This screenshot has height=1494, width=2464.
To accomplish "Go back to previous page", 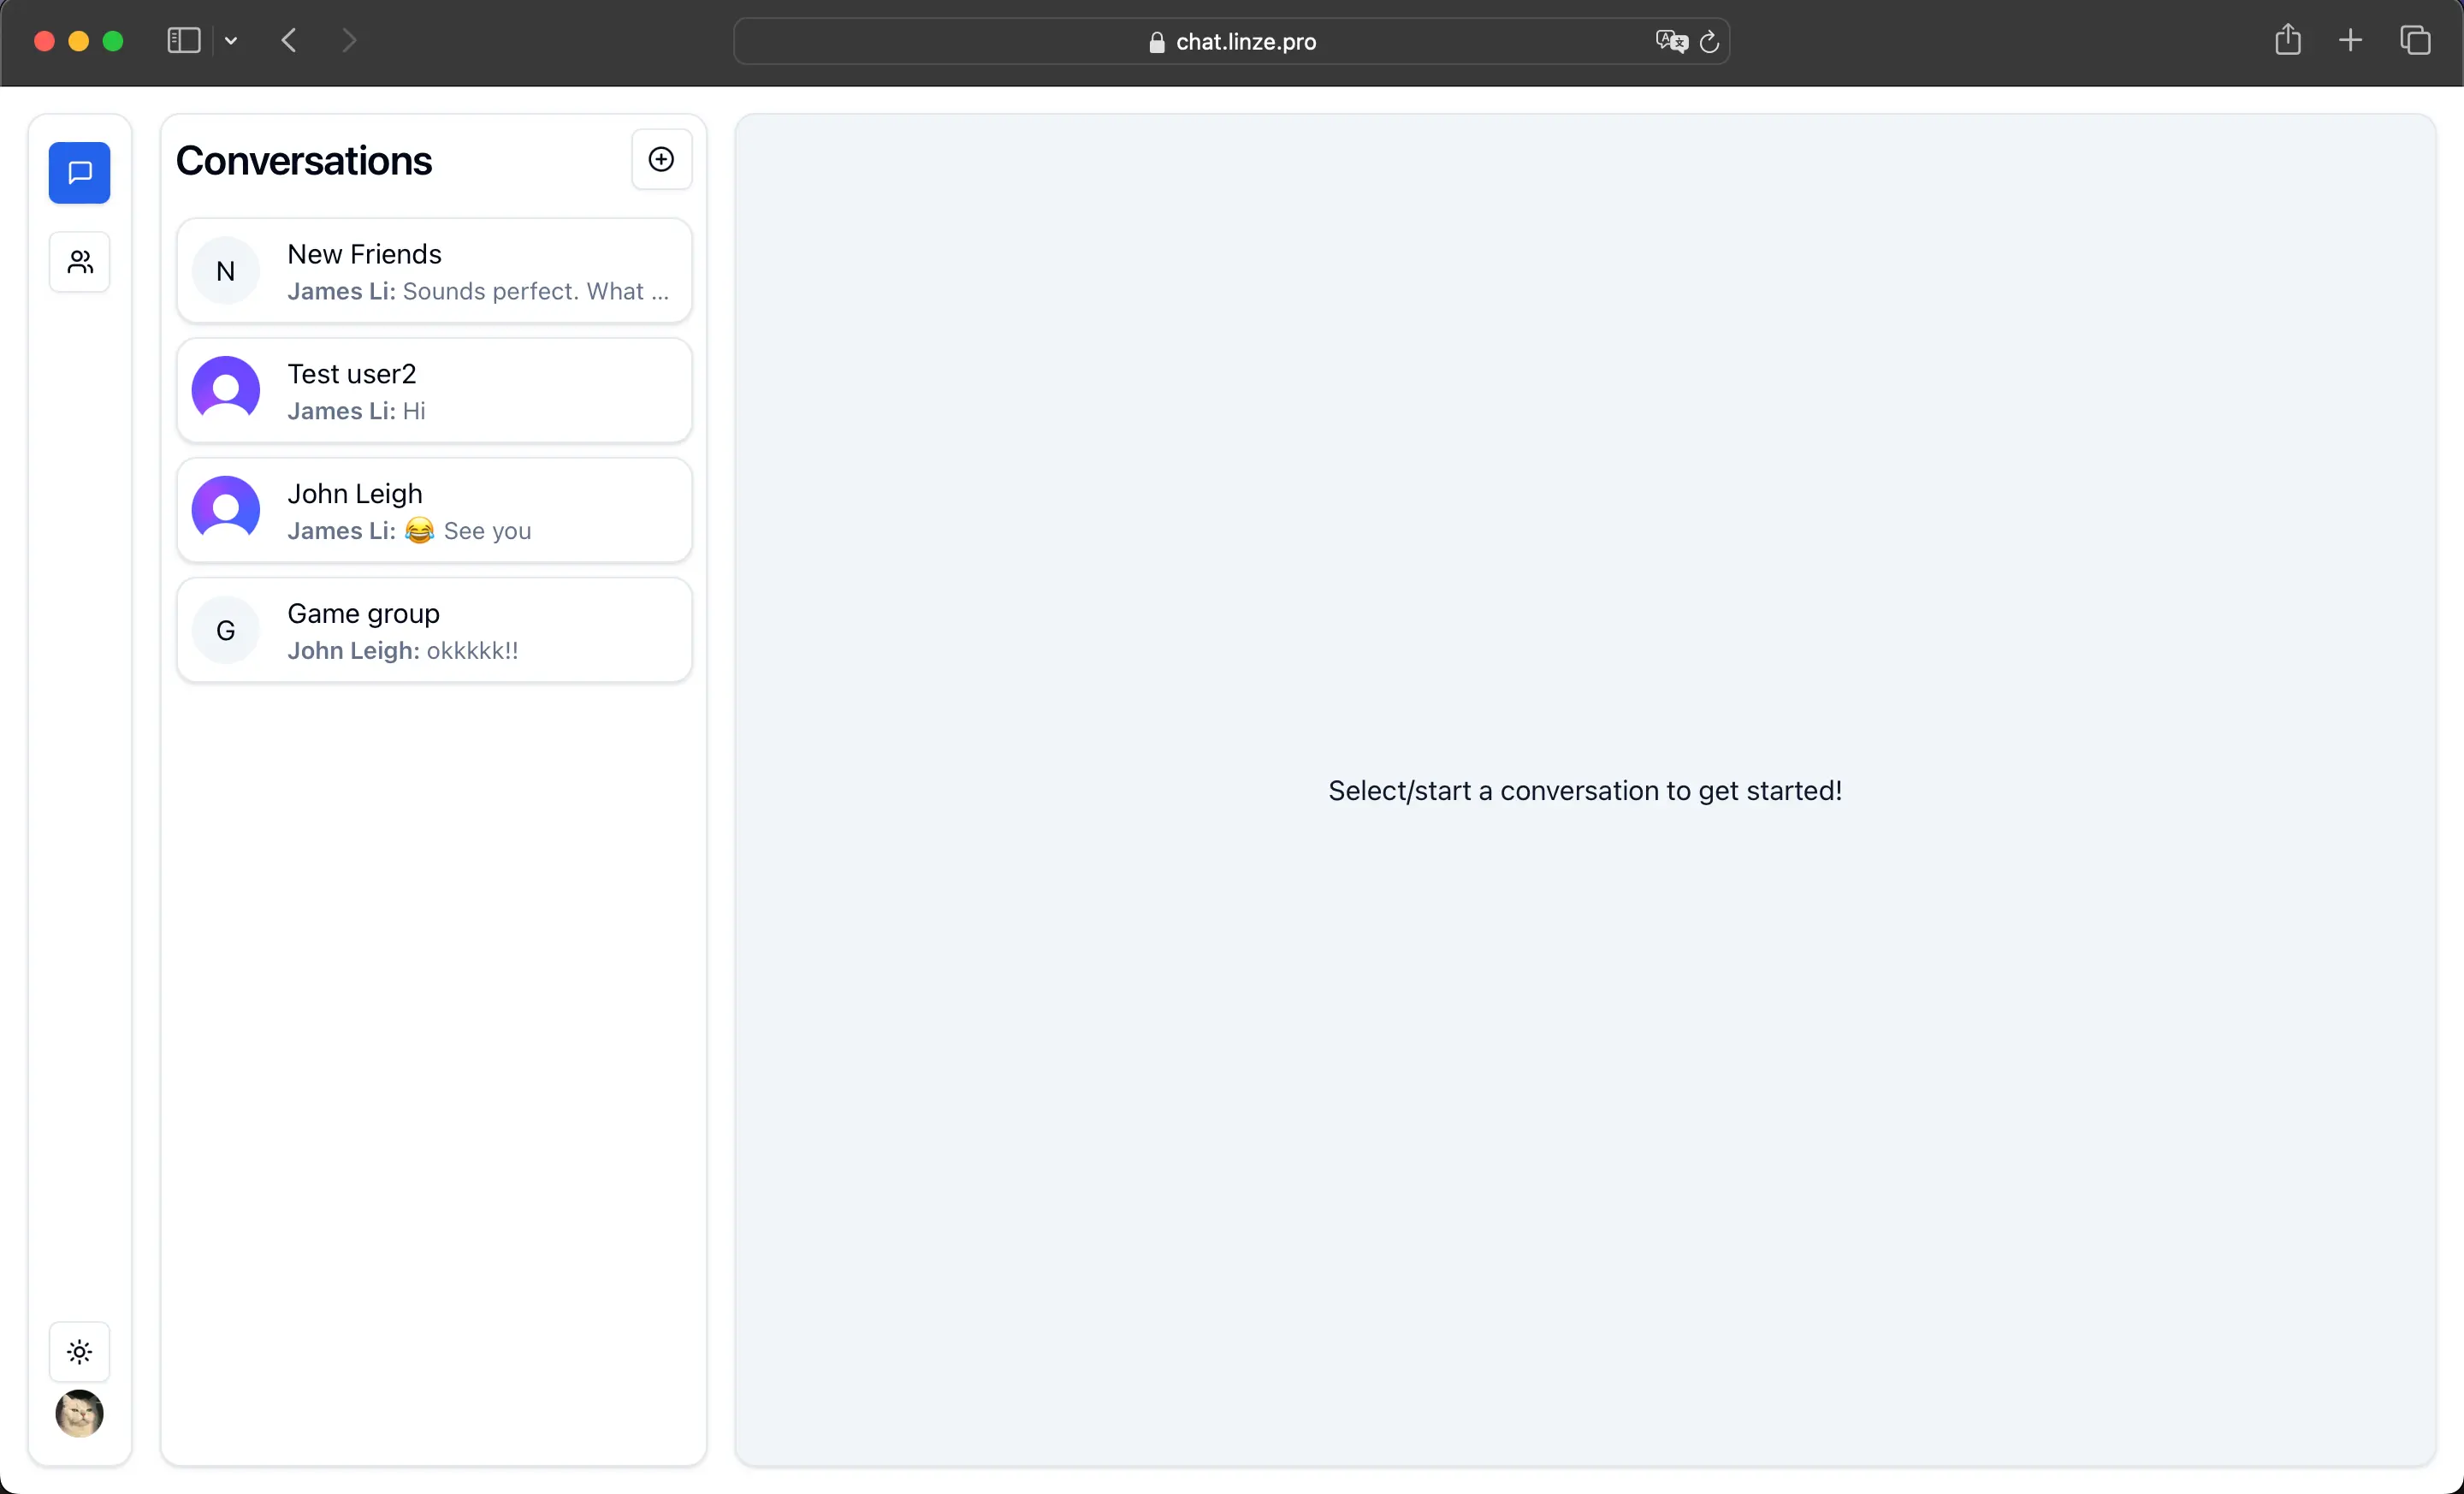I will click(289, 40).
